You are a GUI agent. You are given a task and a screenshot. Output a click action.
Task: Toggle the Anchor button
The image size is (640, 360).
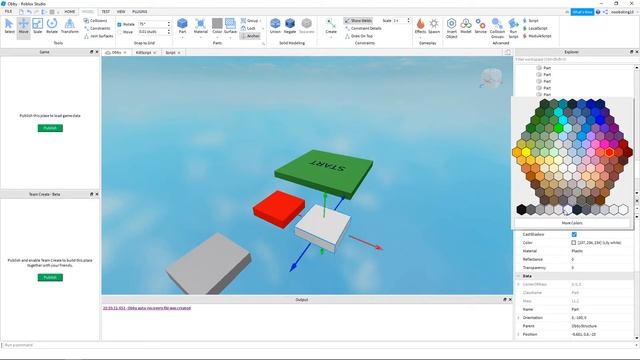(250, 36)
